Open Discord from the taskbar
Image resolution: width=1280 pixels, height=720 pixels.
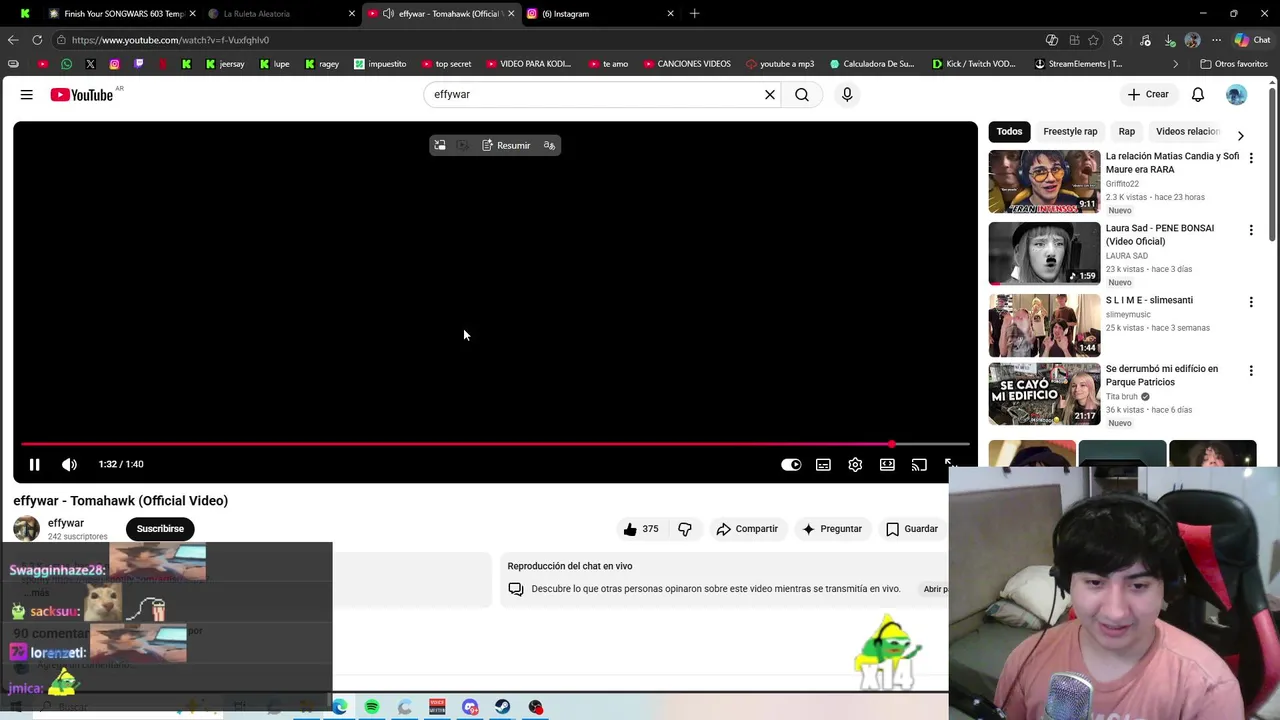(x=470, y=707)
